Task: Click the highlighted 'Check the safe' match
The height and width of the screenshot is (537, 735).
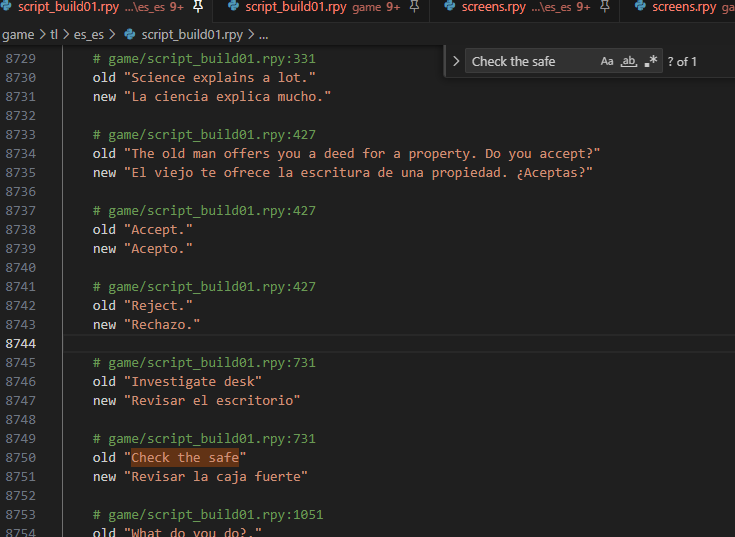Action: pos(185,457)
